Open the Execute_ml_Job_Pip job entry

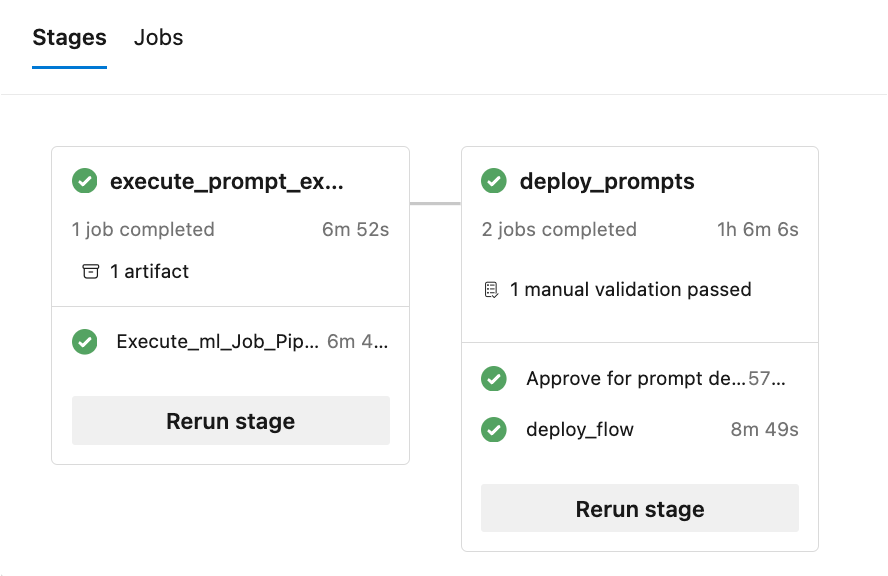(218, 341)
